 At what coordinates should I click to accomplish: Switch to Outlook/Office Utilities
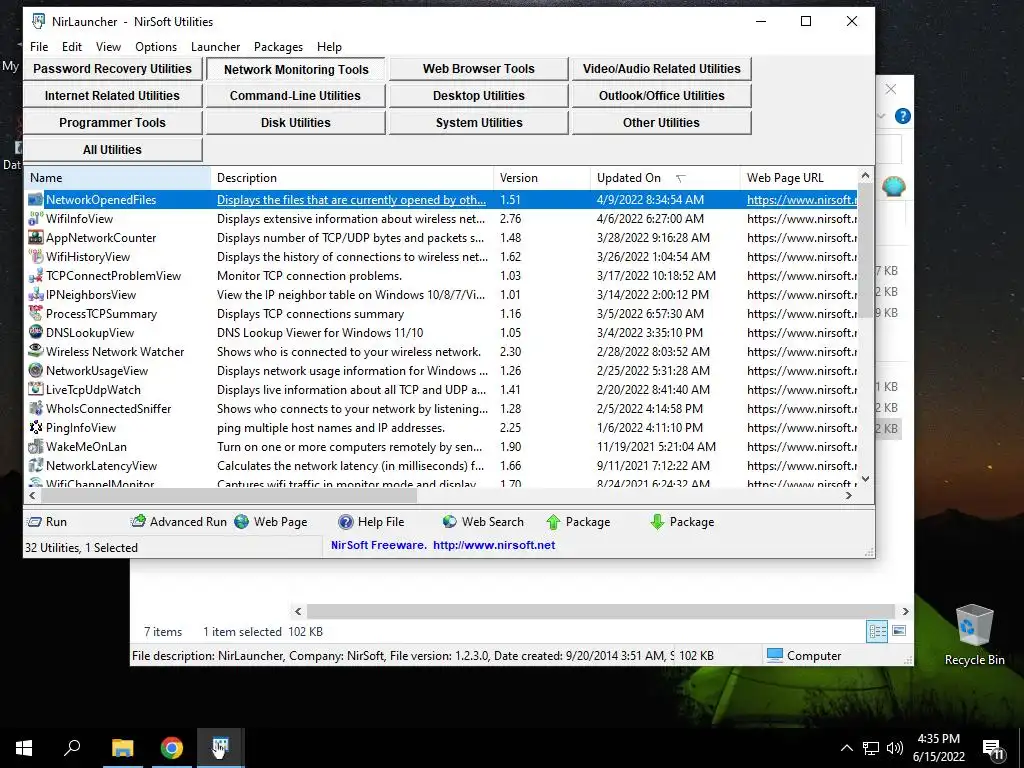pos(662,95)
